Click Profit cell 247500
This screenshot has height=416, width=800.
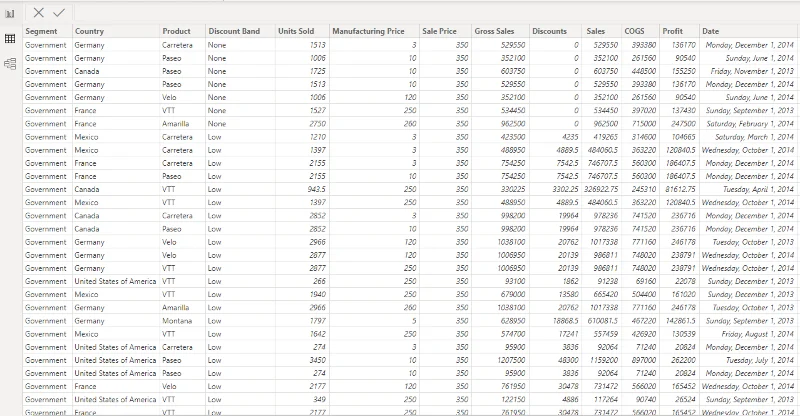(683, 124)
